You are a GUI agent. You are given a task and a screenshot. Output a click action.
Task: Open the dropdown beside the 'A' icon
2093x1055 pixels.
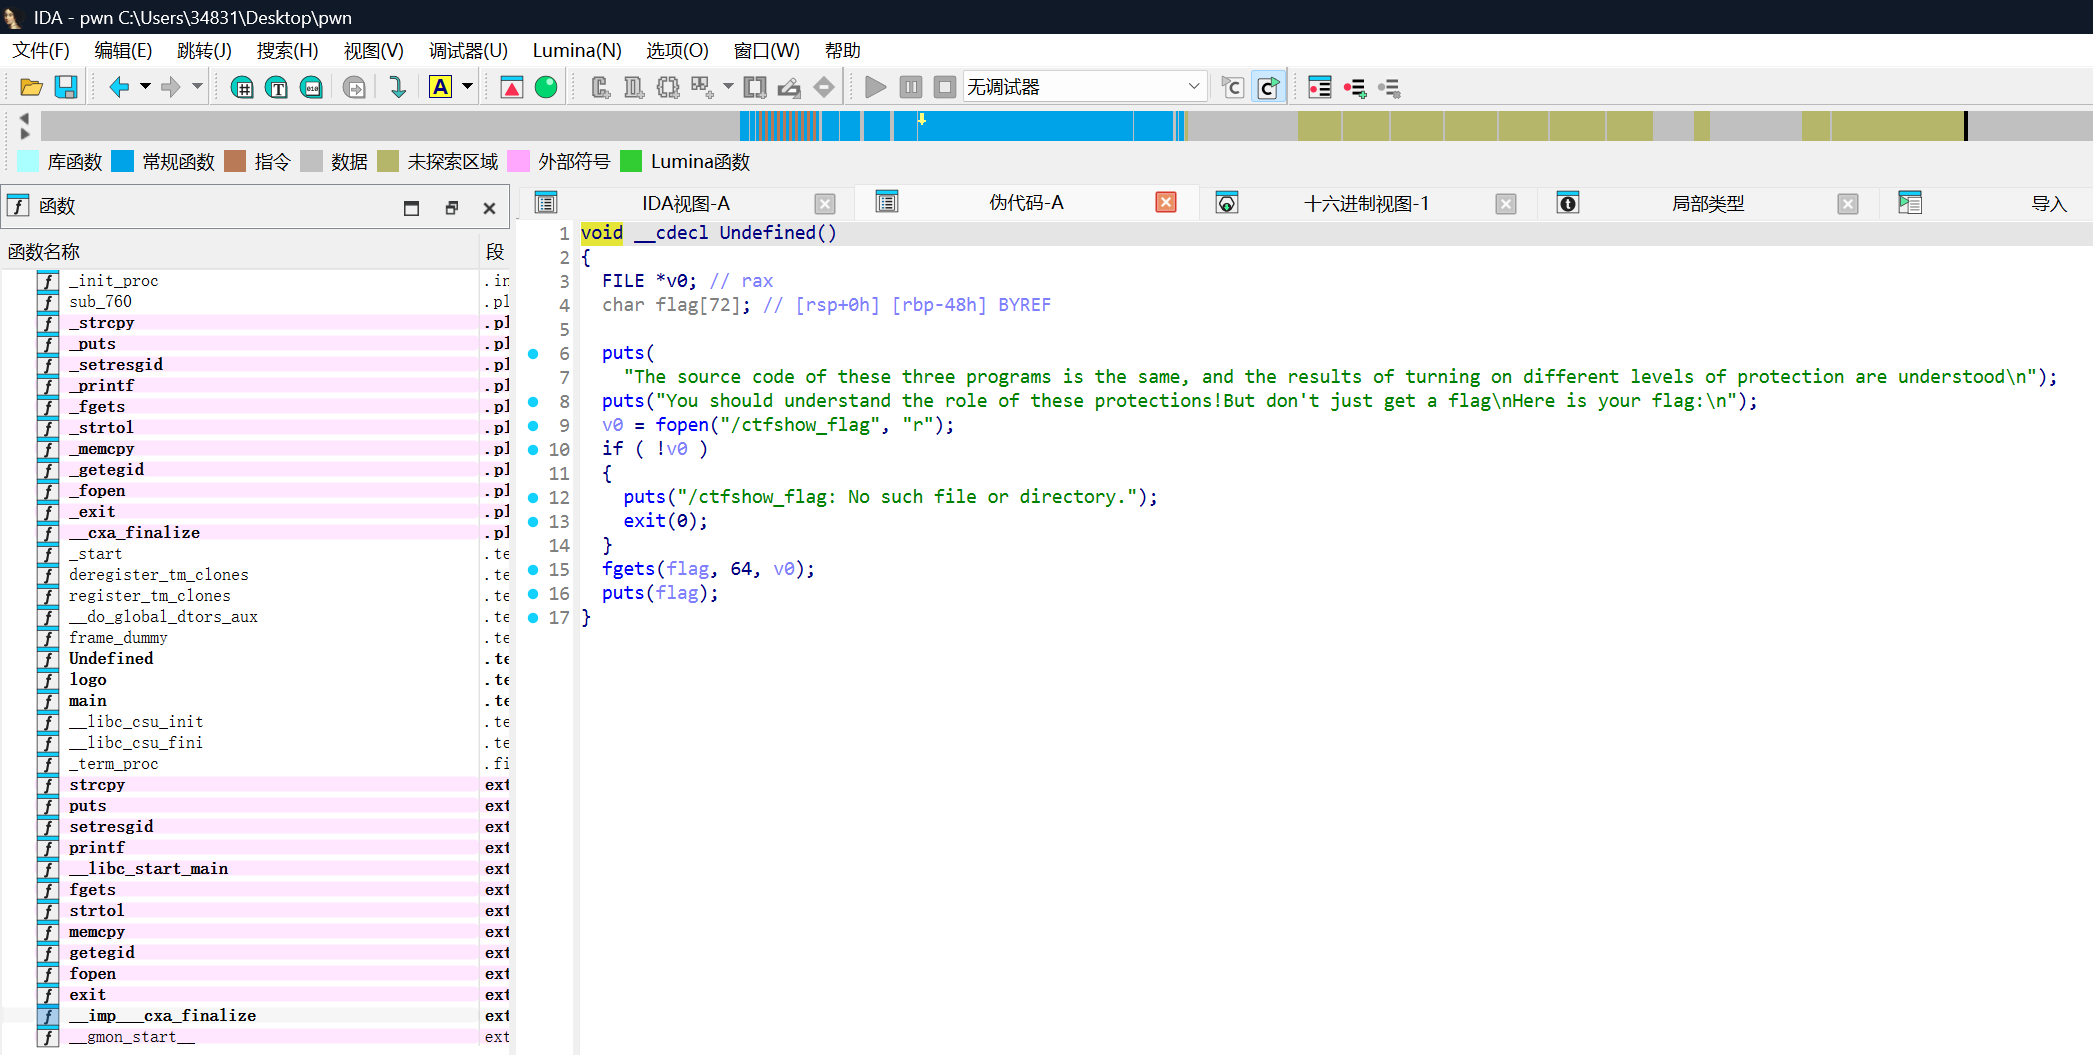[467, 87]
